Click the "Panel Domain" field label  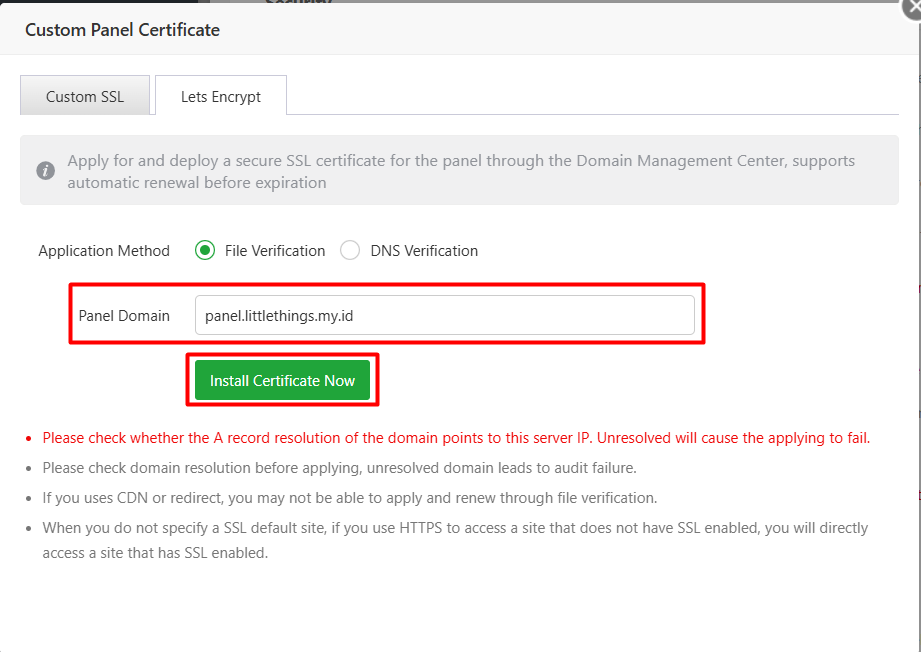124,315
